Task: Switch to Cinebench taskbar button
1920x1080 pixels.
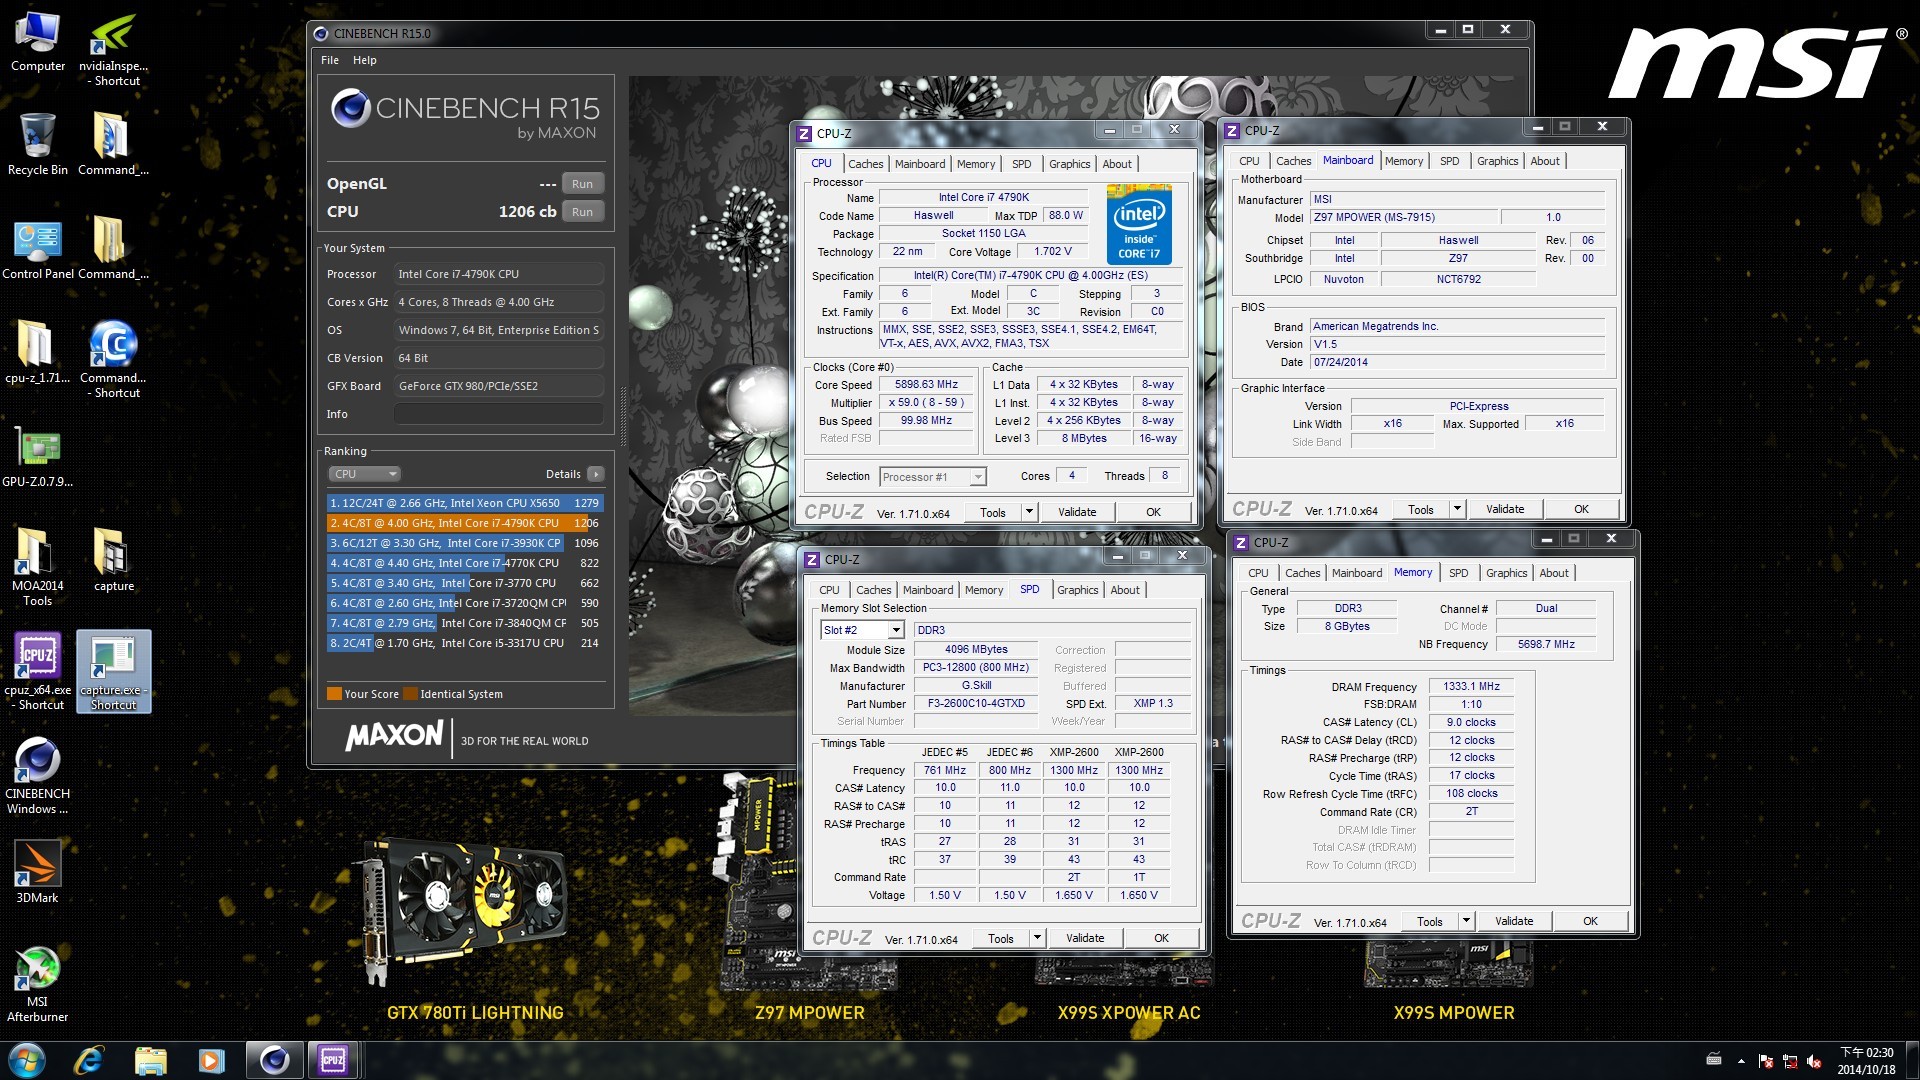Action: click(x=274, y=1060)
